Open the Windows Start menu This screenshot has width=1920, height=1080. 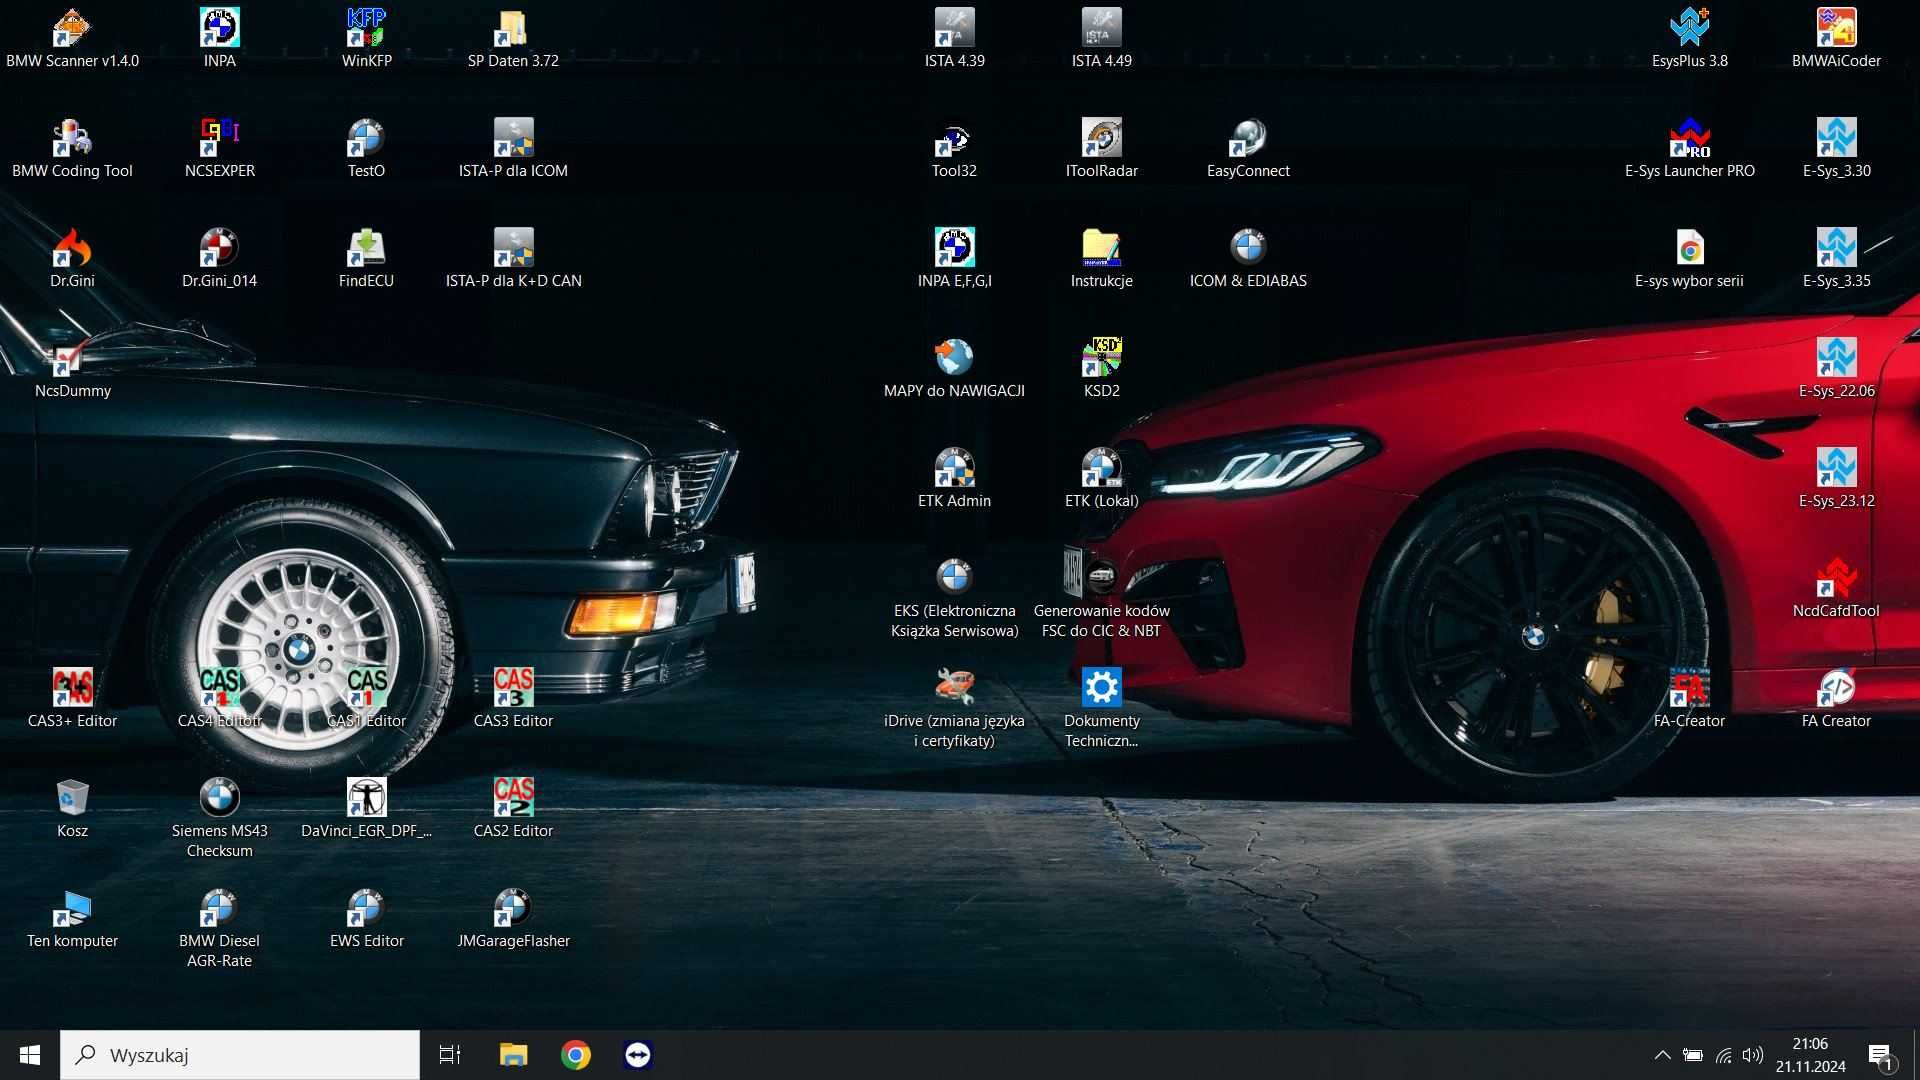30,1055
